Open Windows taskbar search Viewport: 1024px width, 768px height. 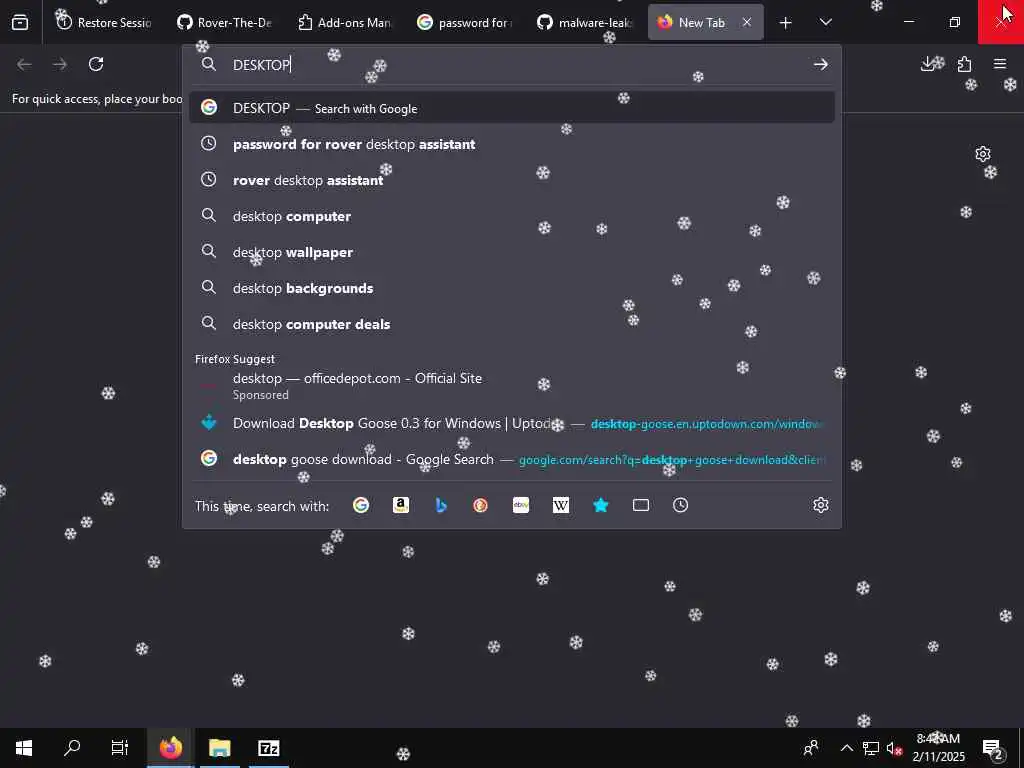coord(72,748)
